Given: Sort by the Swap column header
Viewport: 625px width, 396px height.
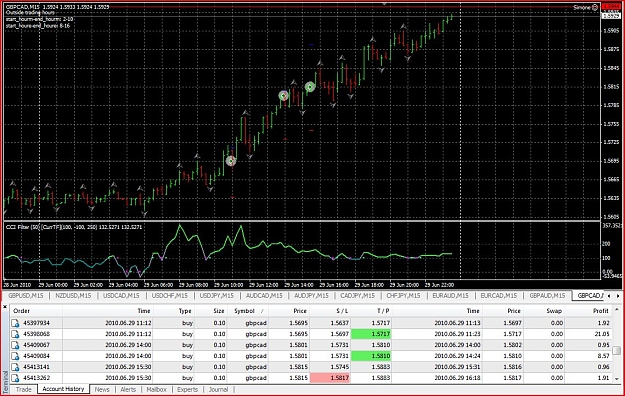Looking at the screenshot, I should click(554, 311).
